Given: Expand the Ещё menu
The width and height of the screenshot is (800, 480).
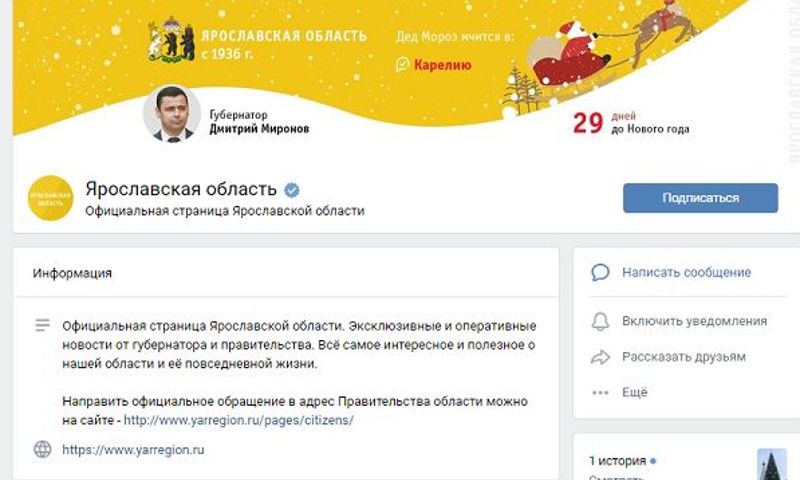Looking at the screenshot, I should click(635, 392).
